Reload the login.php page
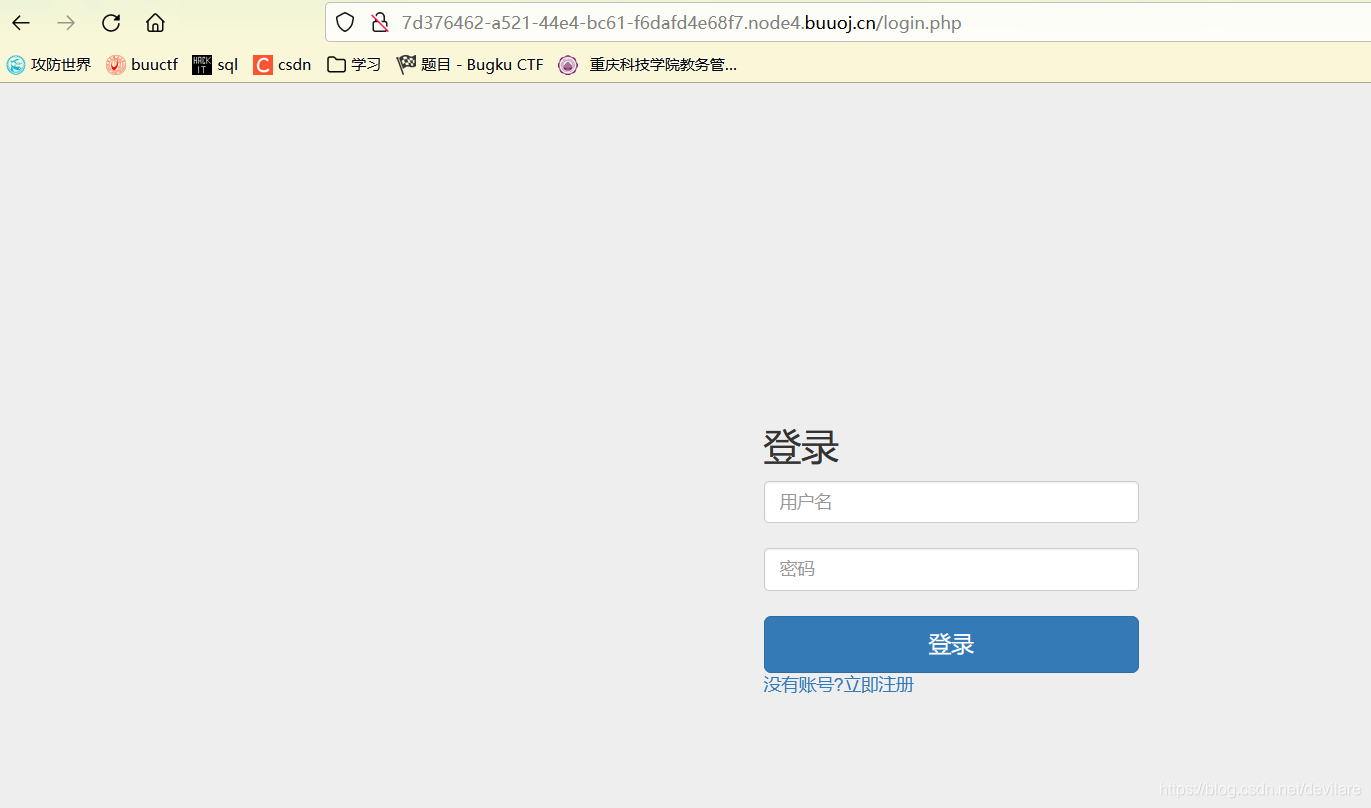1371x808 pixels. 110,22
